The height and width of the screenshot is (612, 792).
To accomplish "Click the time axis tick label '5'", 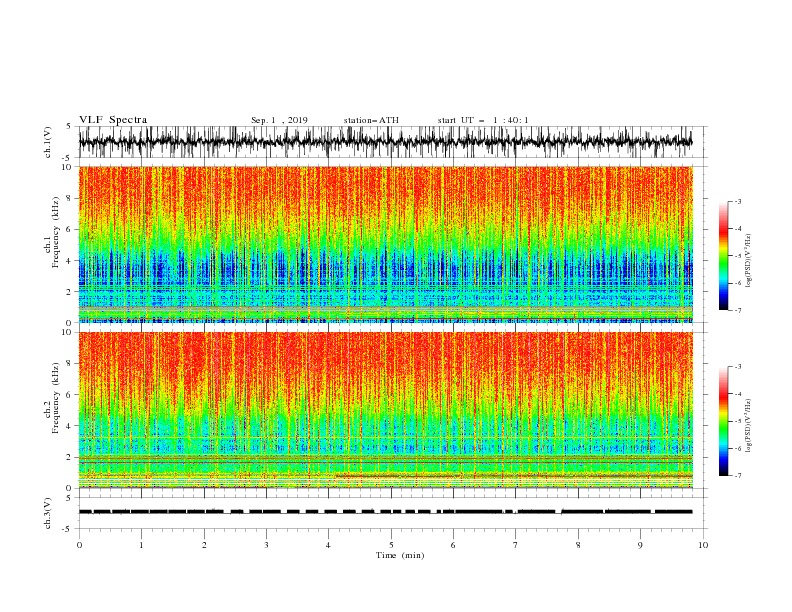I will click(x=391, y=545).
